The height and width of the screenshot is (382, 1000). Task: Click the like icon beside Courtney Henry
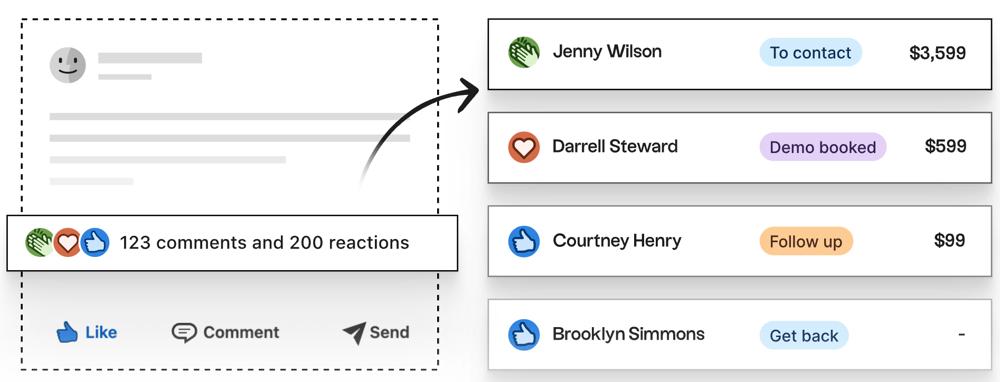524,242
